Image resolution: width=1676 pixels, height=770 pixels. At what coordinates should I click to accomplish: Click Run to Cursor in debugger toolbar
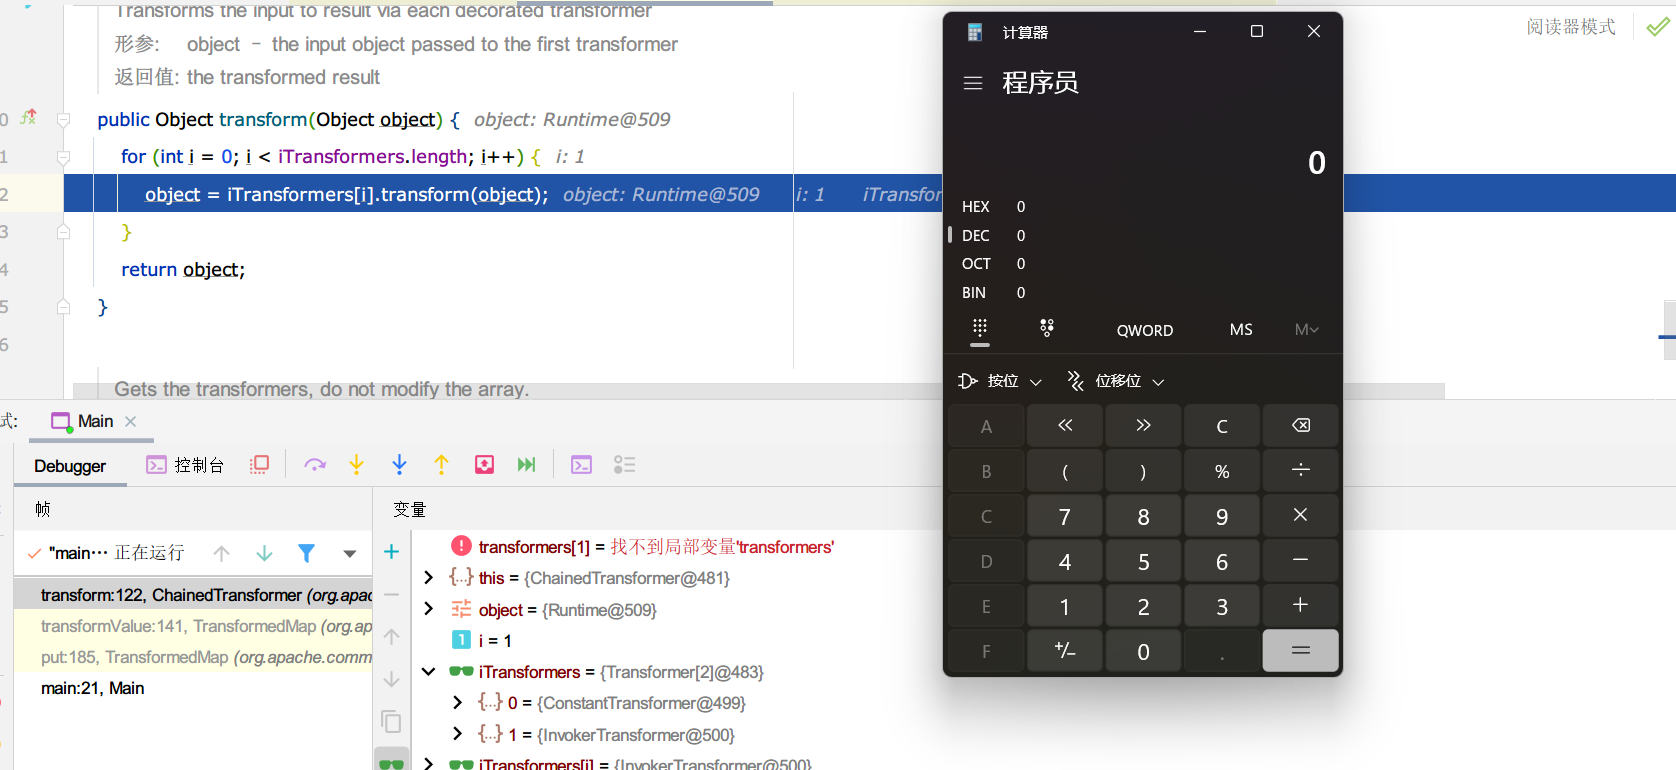pos(526,464)
